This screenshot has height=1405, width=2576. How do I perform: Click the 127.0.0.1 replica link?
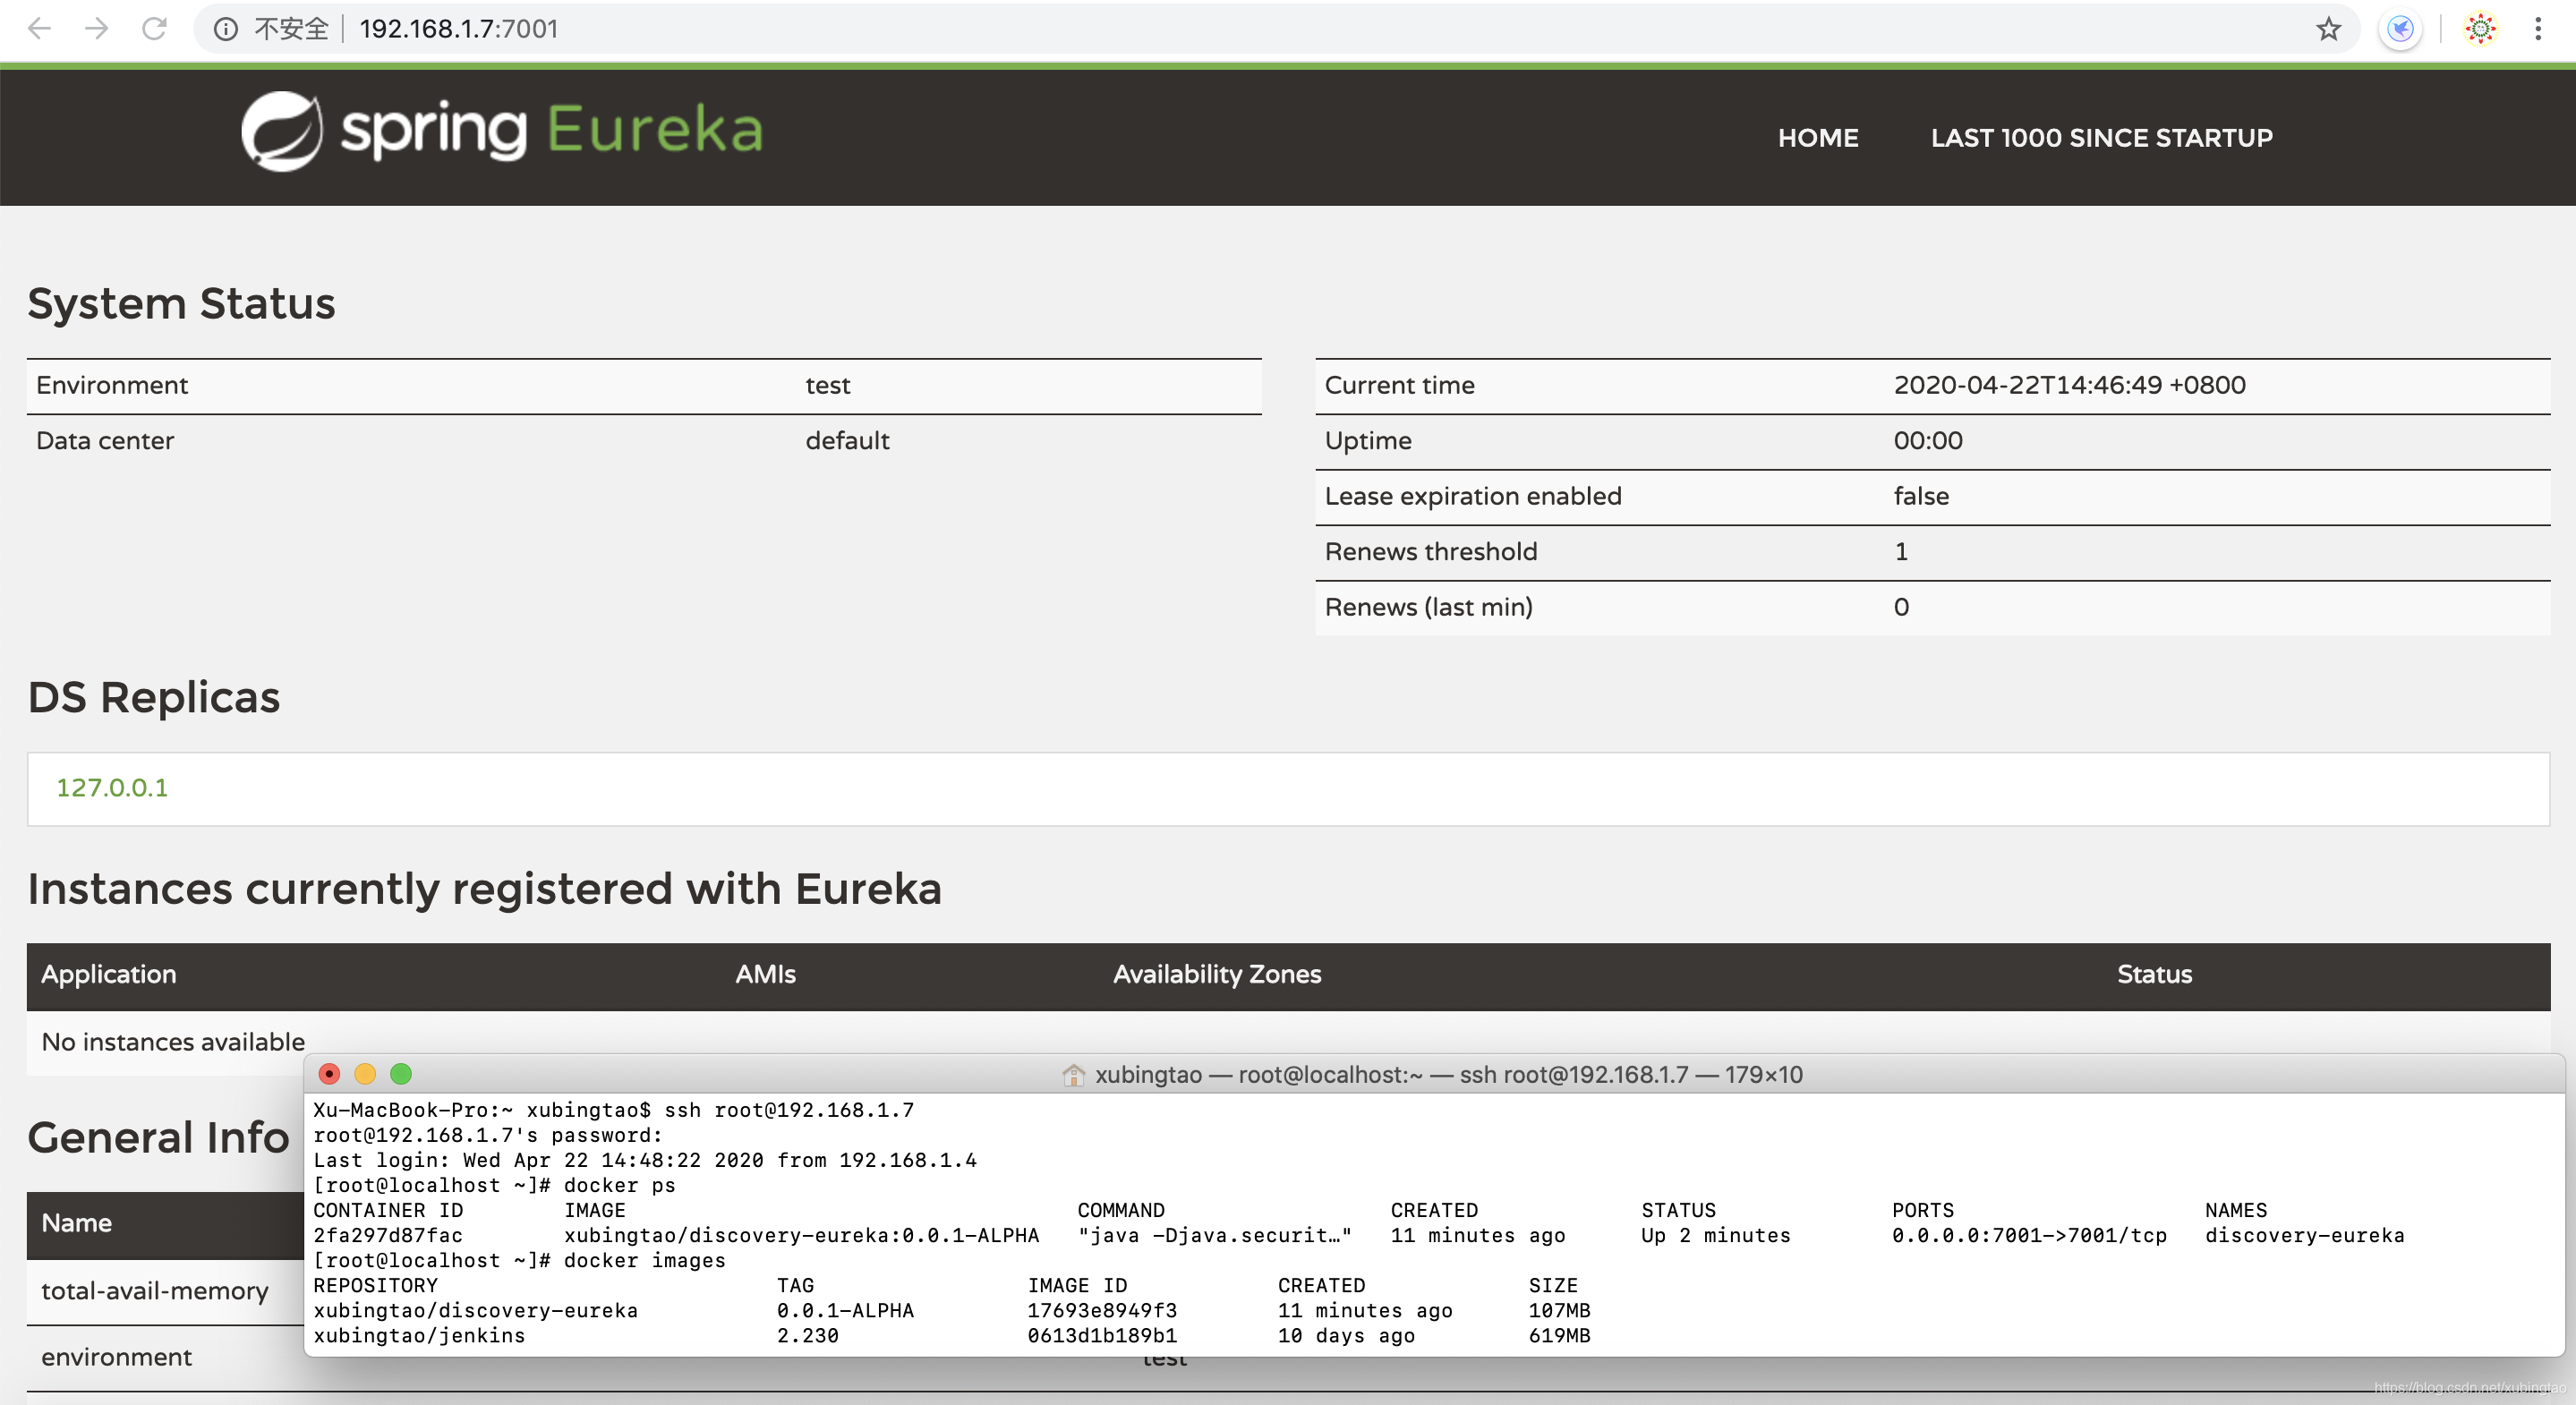112,788
